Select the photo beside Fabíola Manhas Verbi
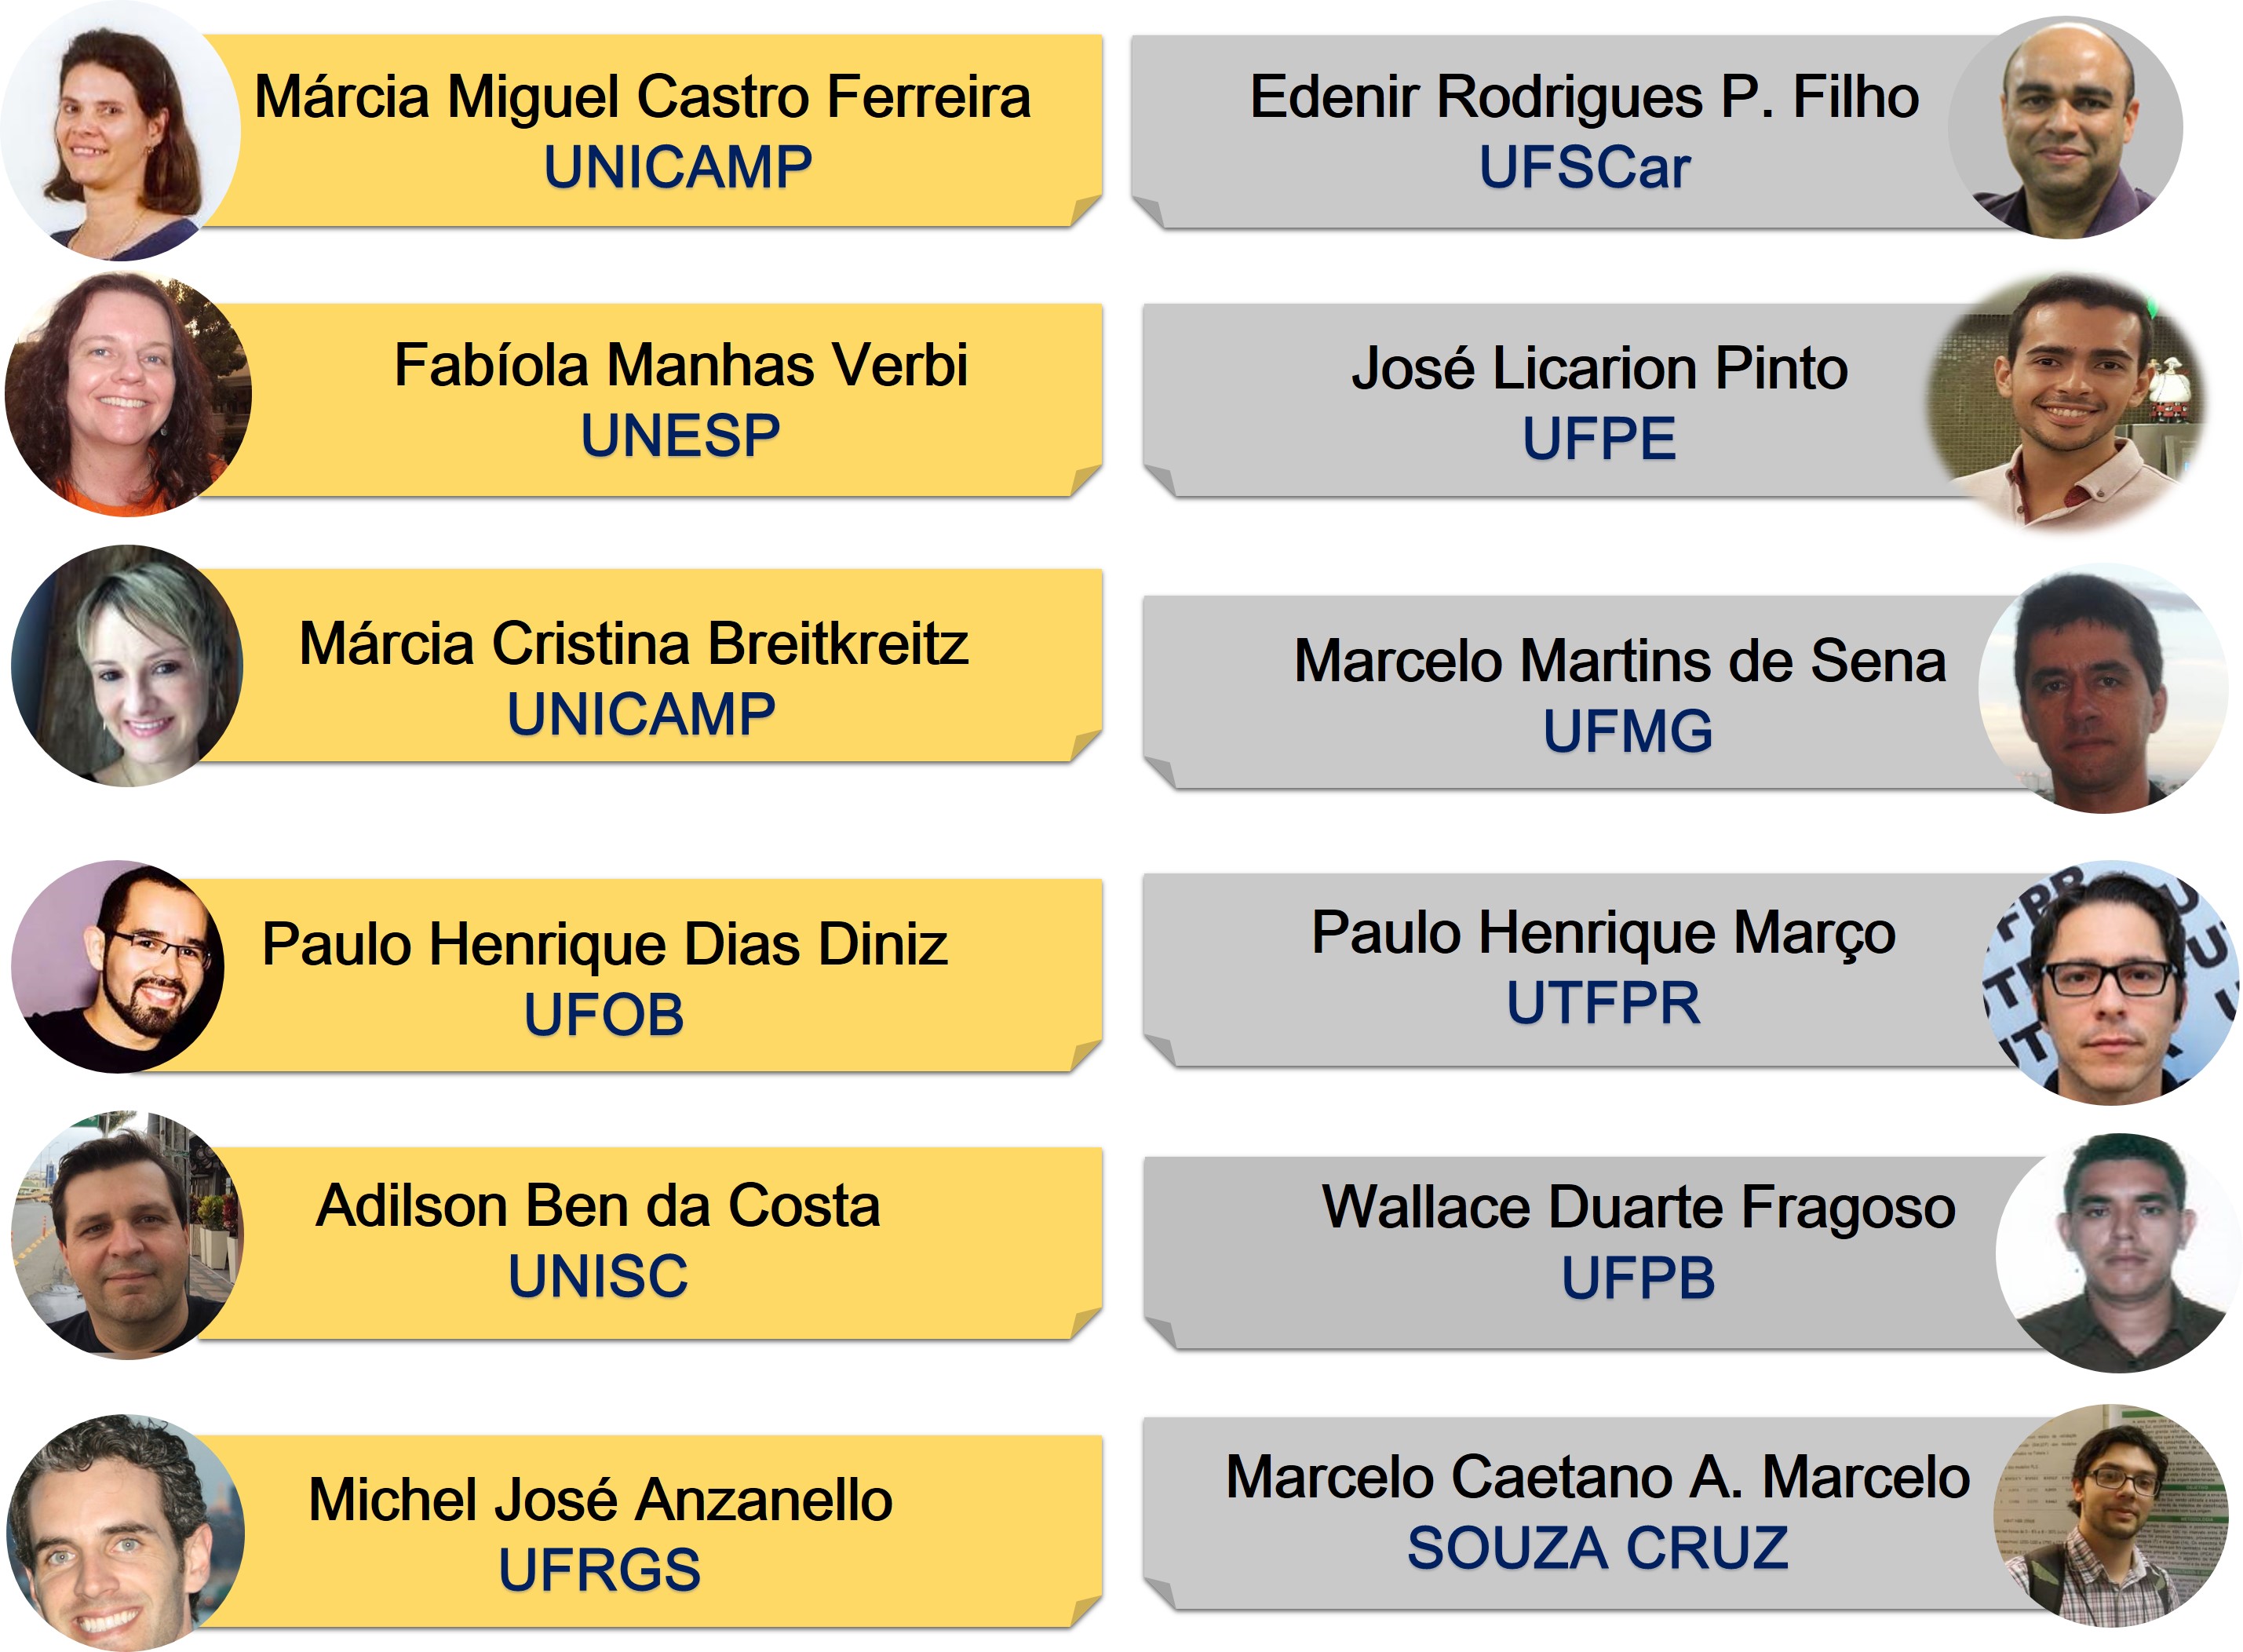The height and width of the screenshot is (1652, 2243). [x=128, y=395]
